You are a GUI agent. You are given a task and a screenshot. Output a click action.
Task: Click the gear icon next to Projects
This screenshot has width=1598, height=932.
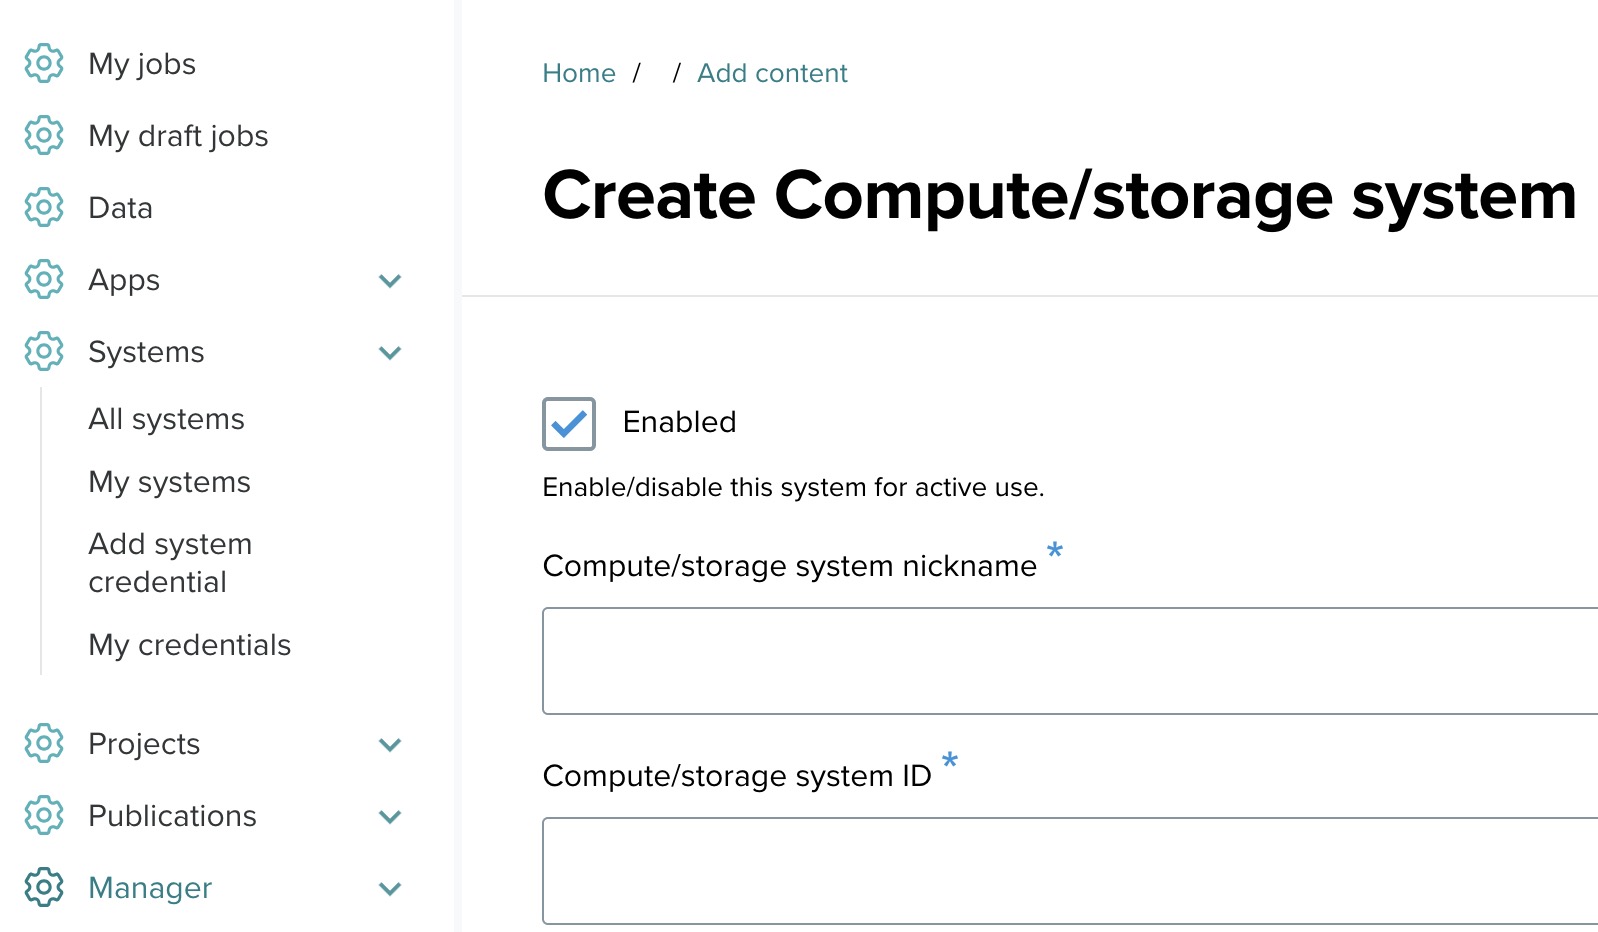pos(44,743)
